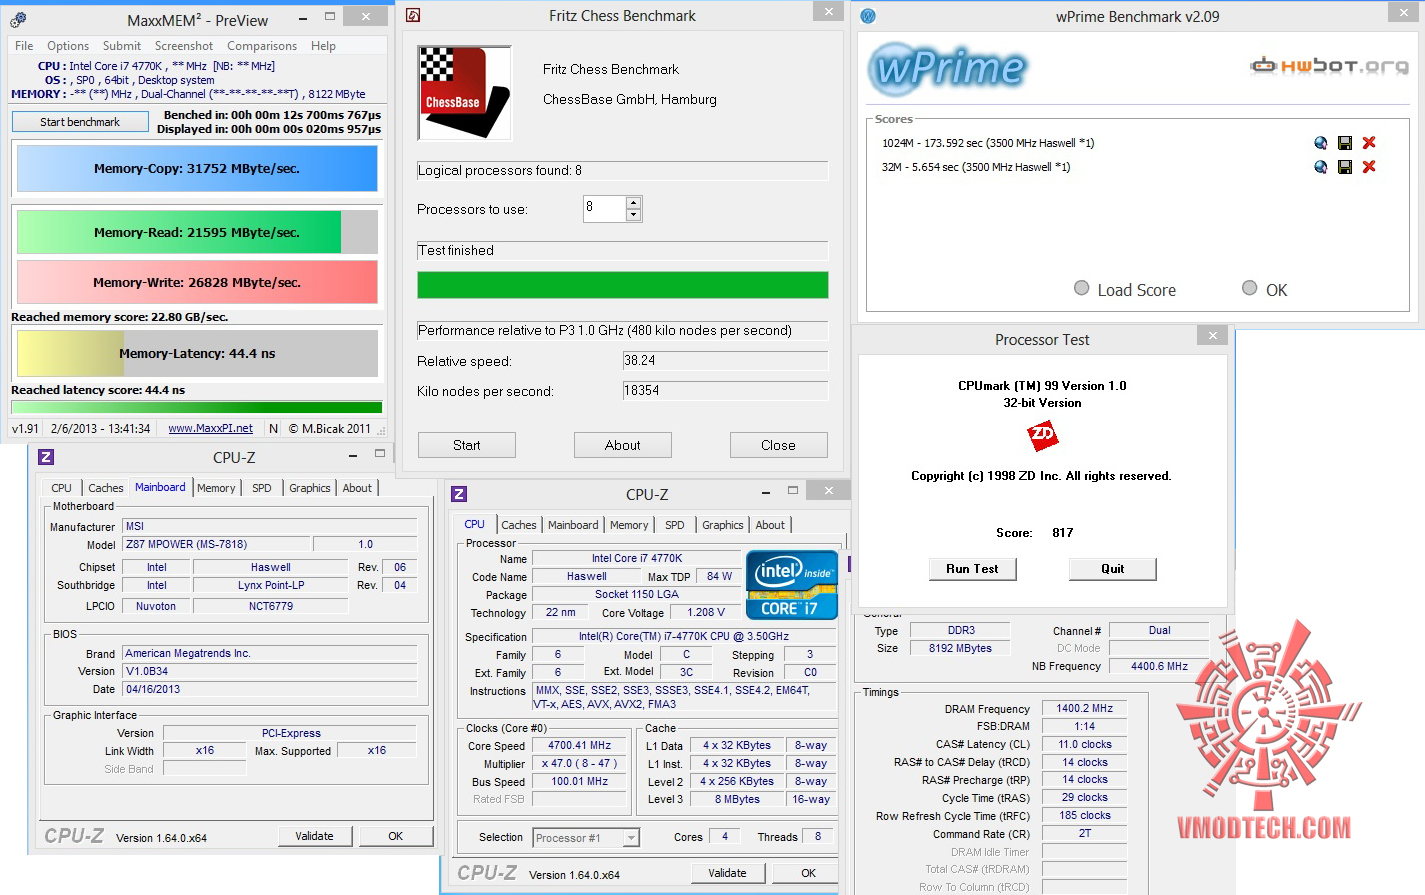Click the purple Z icon of the CPU tab CPU-Z window
The width and height of the screenshot is (1425, 895).
(x=459, y=494)
